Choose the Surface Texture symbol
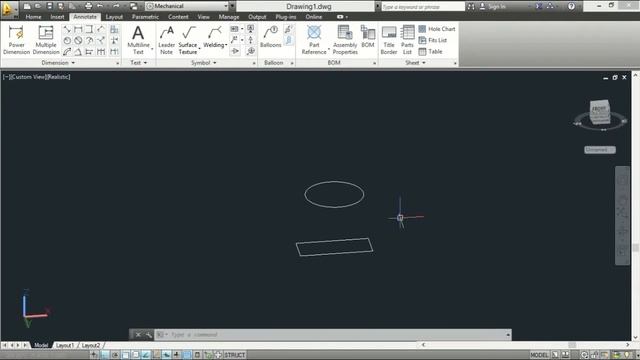 (188, 40)
